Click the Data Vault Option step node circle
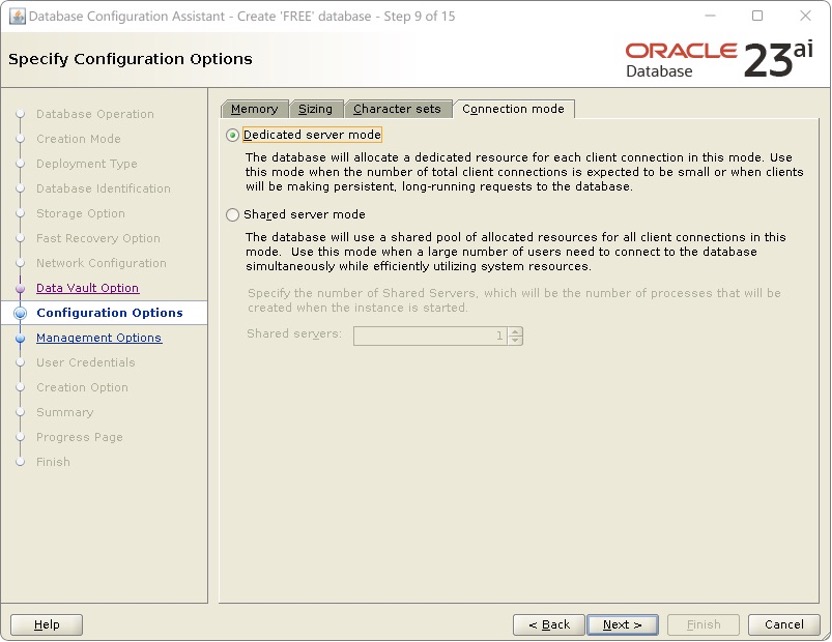Viewport: 832px width, 642px height. pyautogui.click(x=22, y=288)
